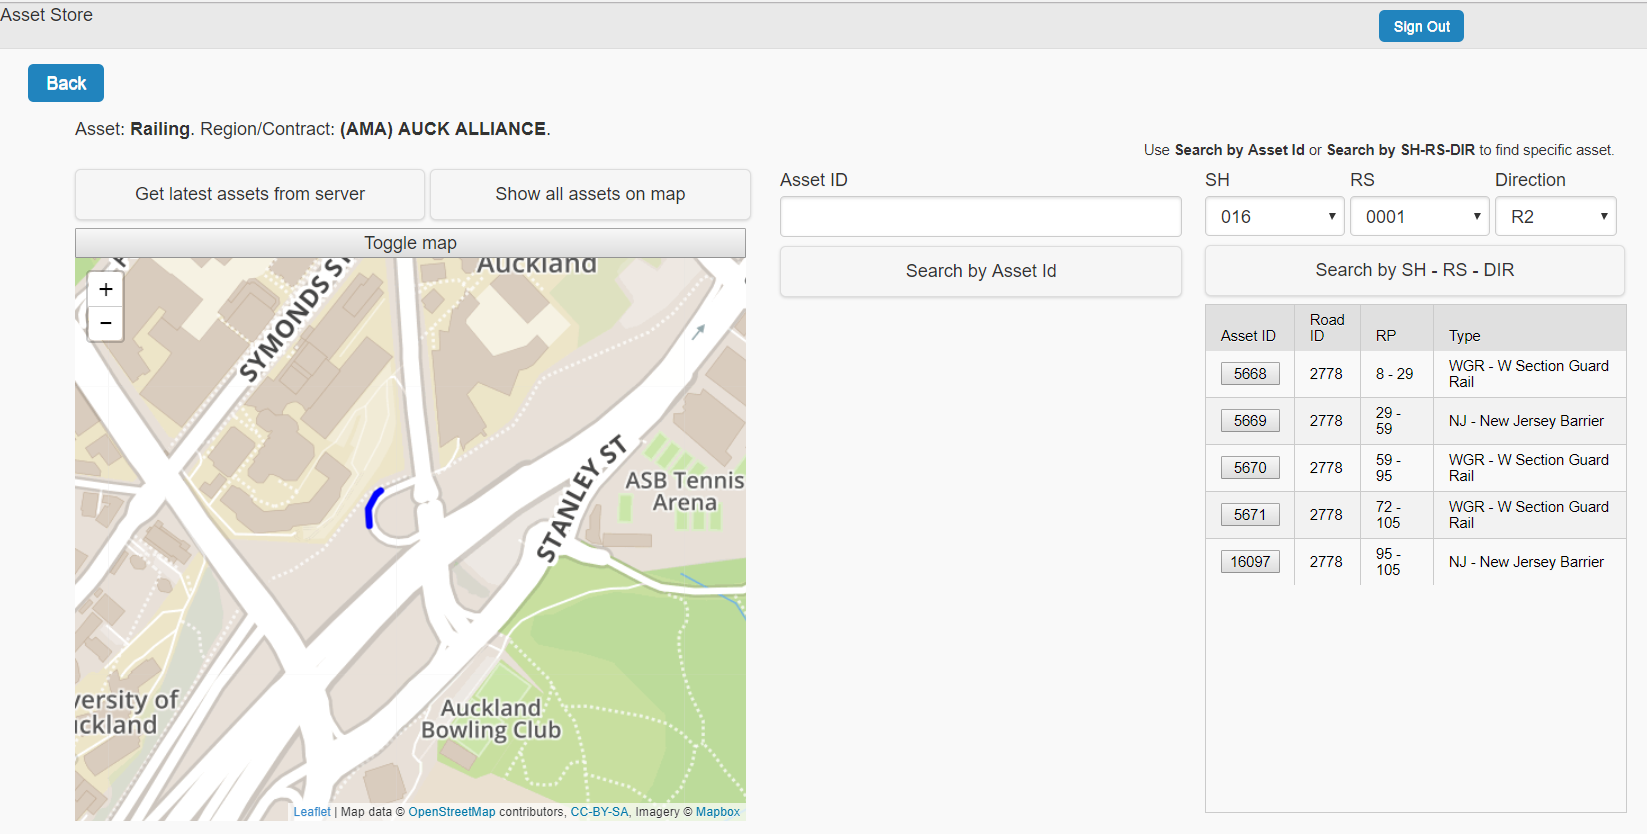1647x834 pixels.
Task: Show all assets on map
Action: [x=590, y=194]
